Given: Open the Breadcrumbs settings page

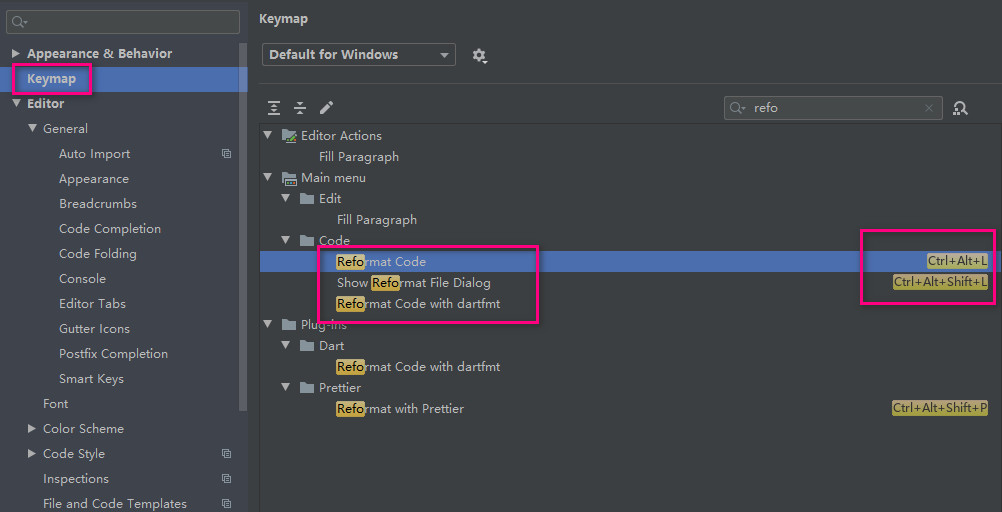Looking at the screenshot, I should [x=98, y=204].
